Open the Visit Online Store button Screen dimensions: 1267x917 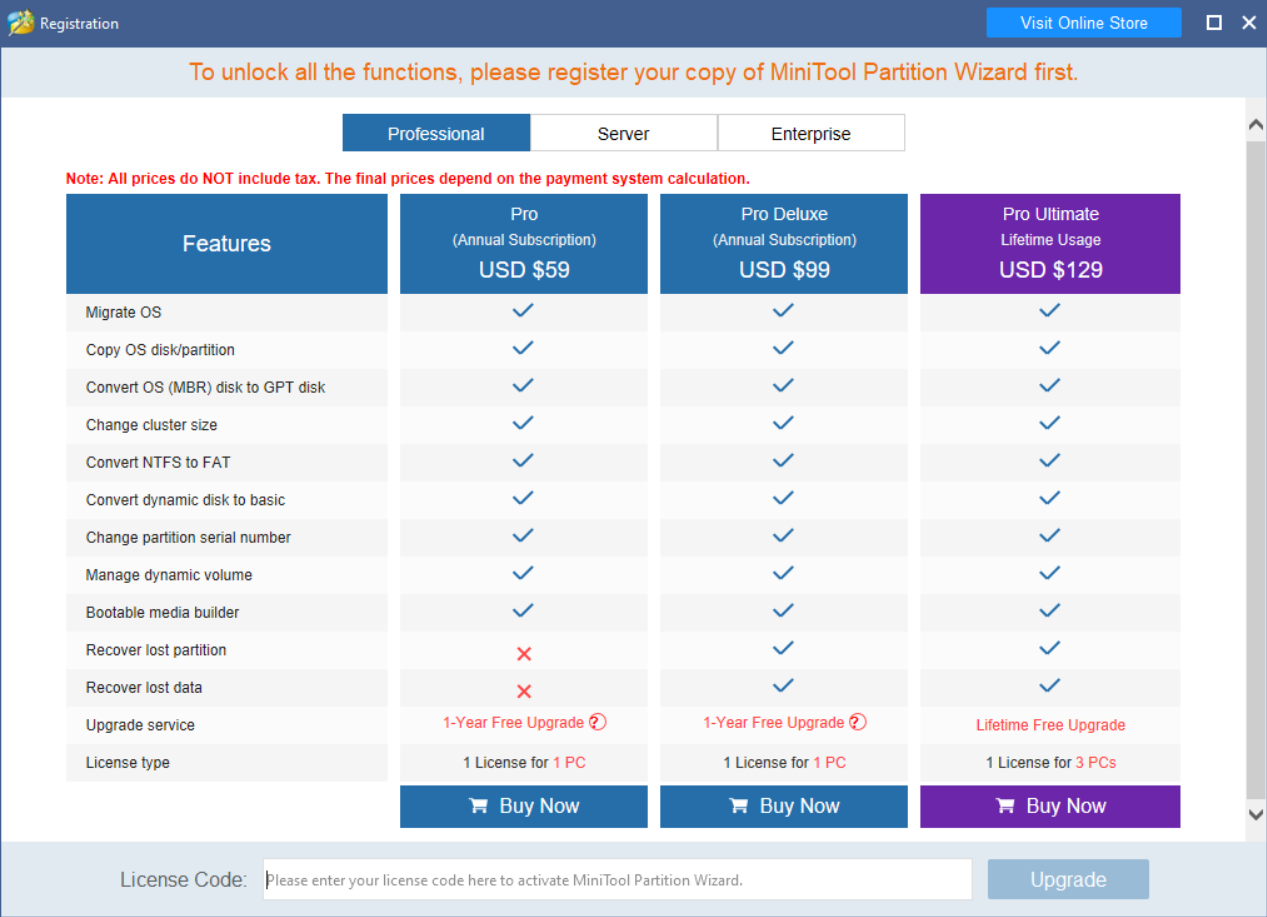point(1084,23)
